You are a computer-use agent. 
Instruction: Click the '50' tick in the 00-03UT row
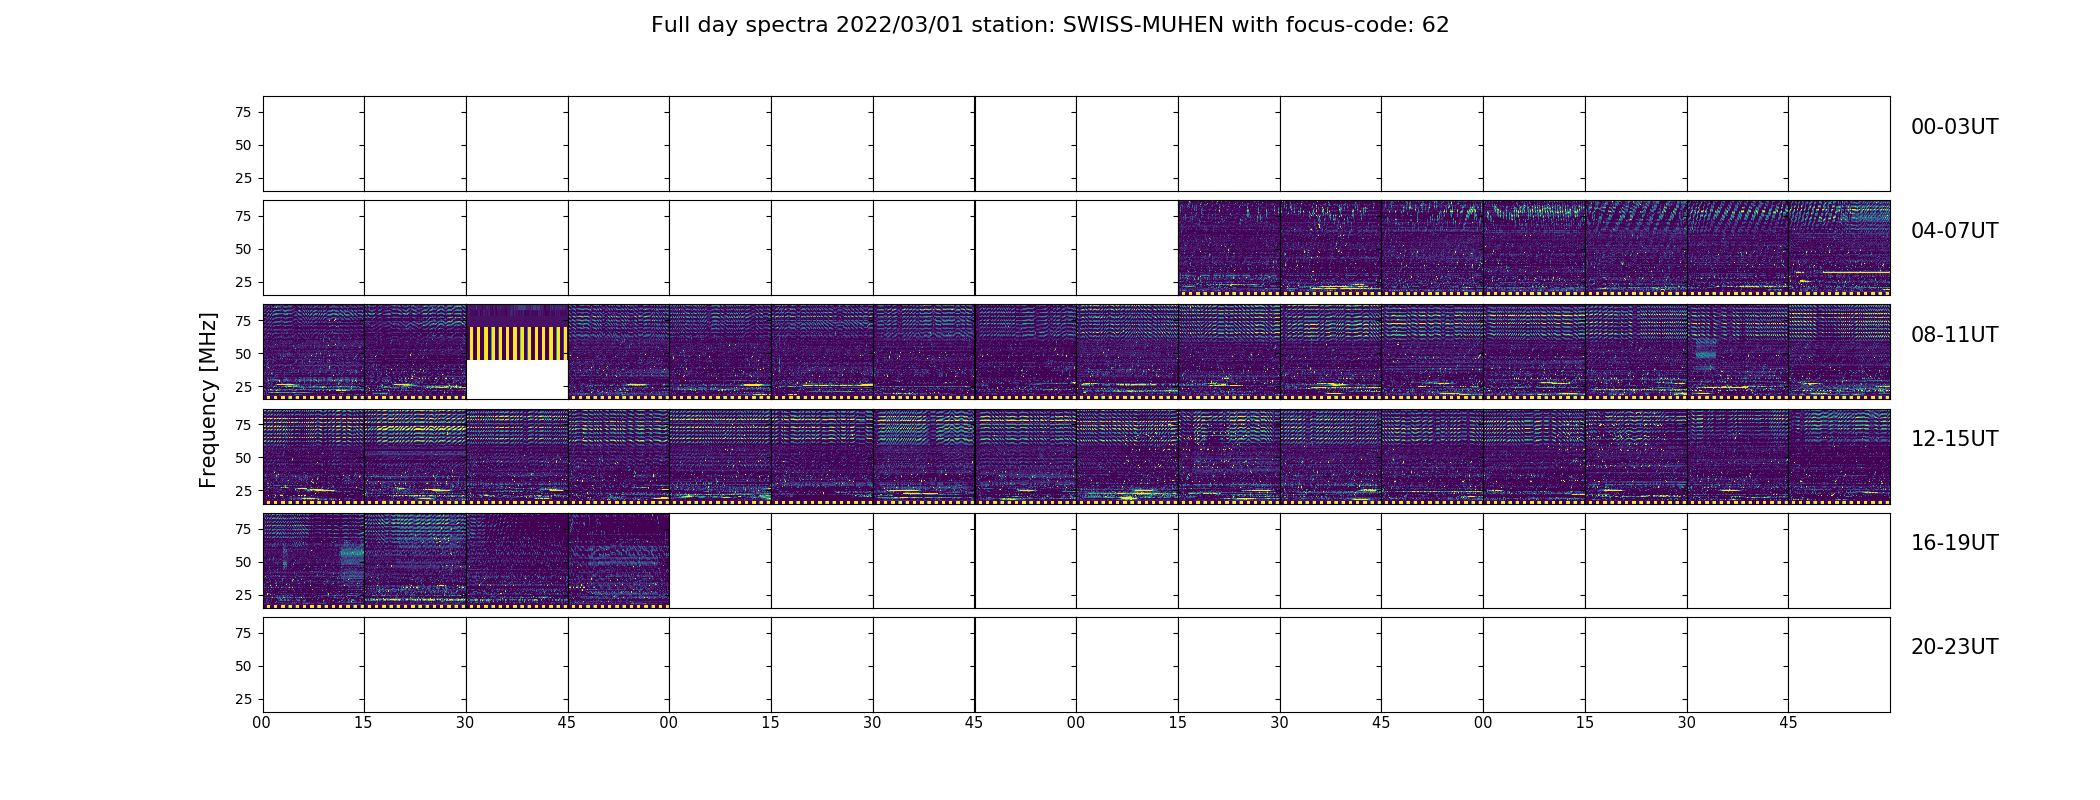coord(243,145)
